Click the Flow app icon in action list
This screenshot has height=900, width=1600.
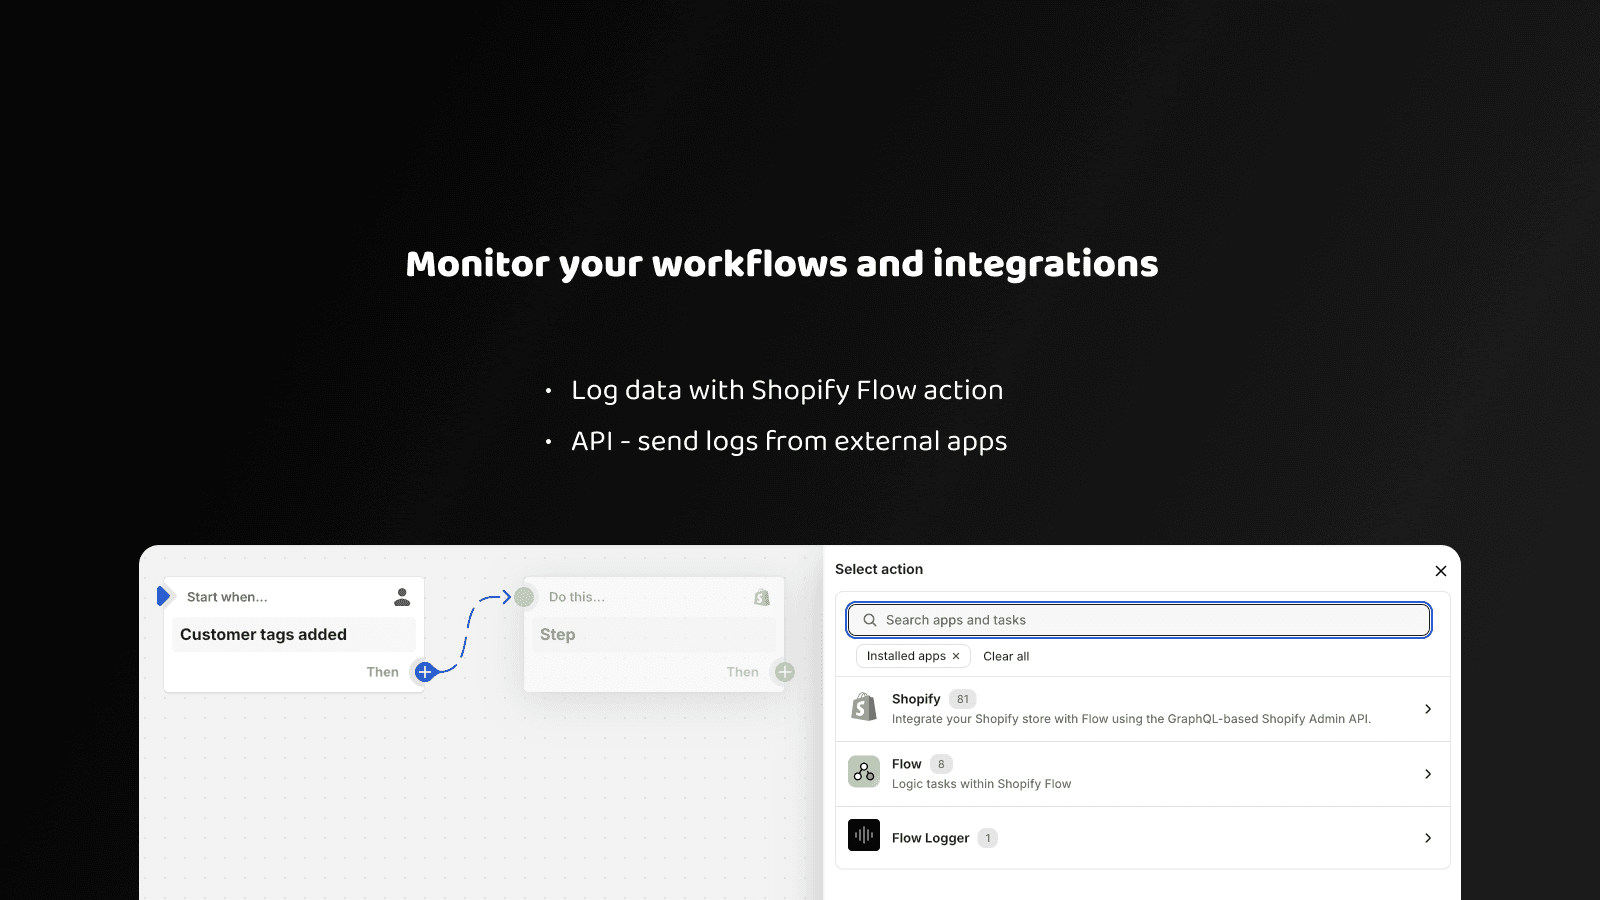pos(864,772)
